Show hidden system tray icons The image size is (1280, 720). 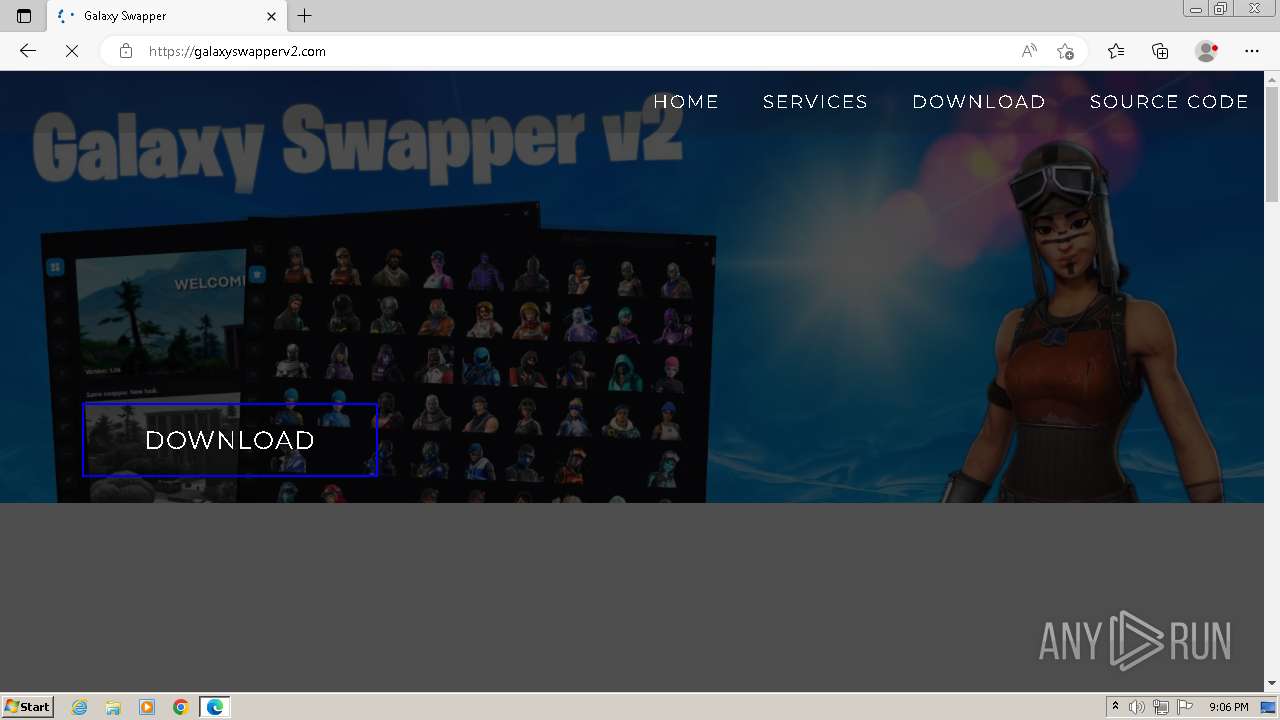tap(1115, 707)
